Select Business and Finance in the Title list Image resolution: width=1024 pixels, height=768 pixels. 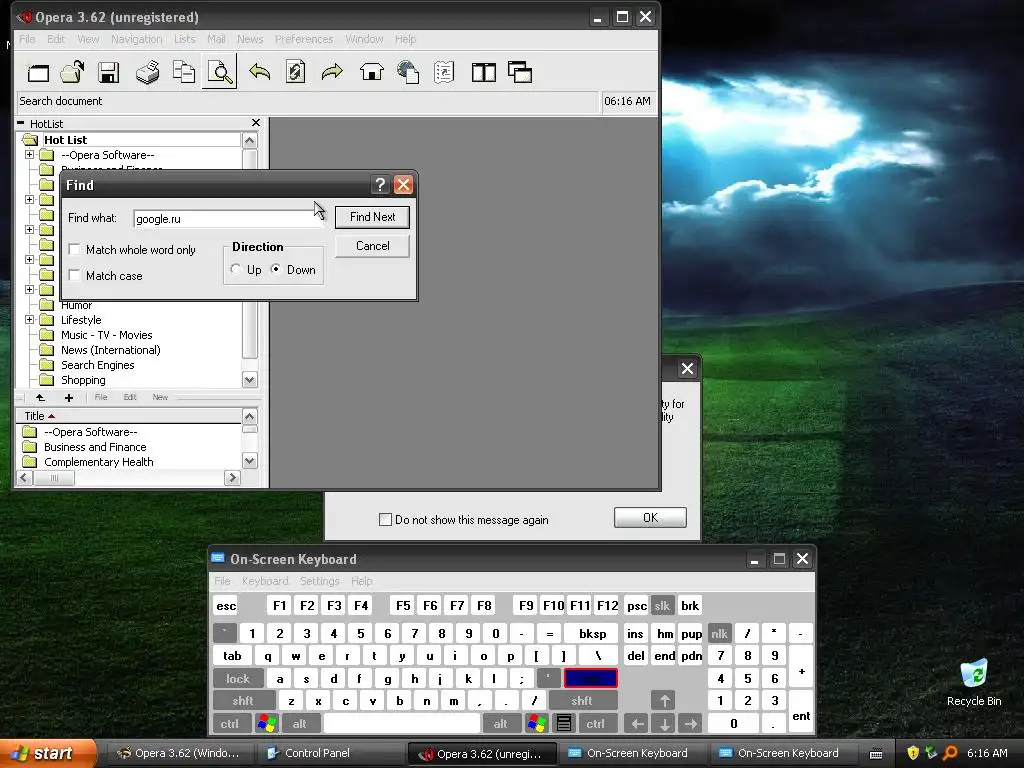click(95, 447)
